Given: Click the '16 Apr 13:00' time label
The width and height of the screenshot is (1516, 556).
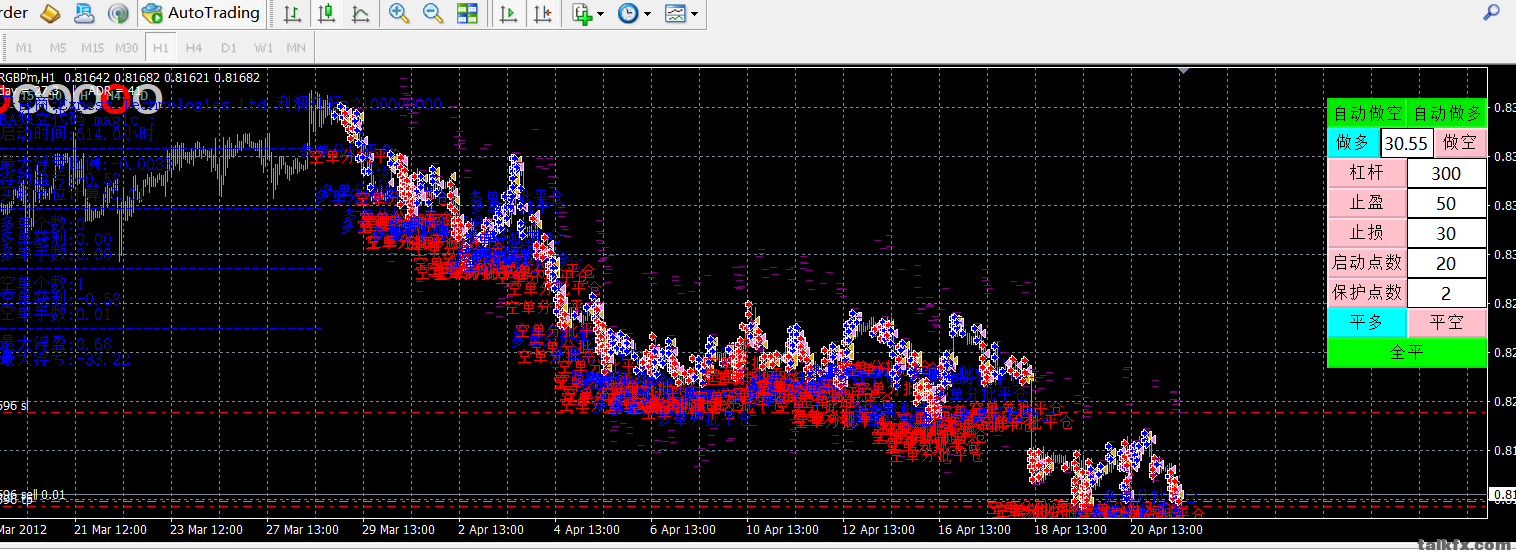Looking at the screenshot, I should coord(974,530).
